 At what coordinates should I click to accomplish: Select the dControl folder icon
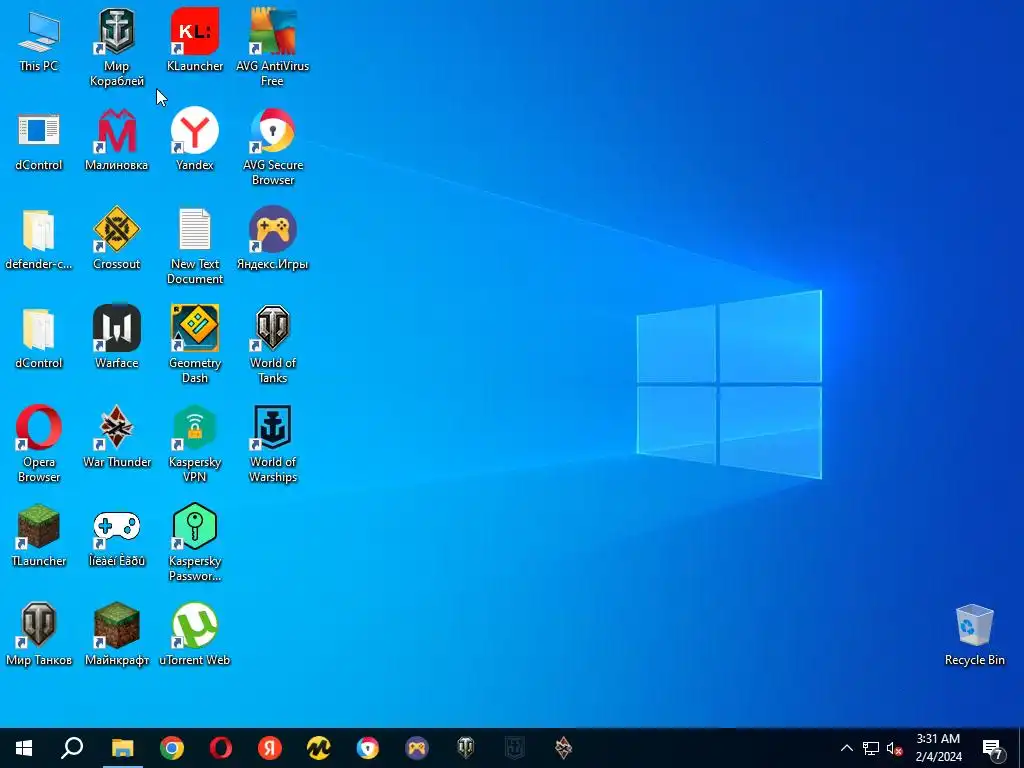[39, 339]
